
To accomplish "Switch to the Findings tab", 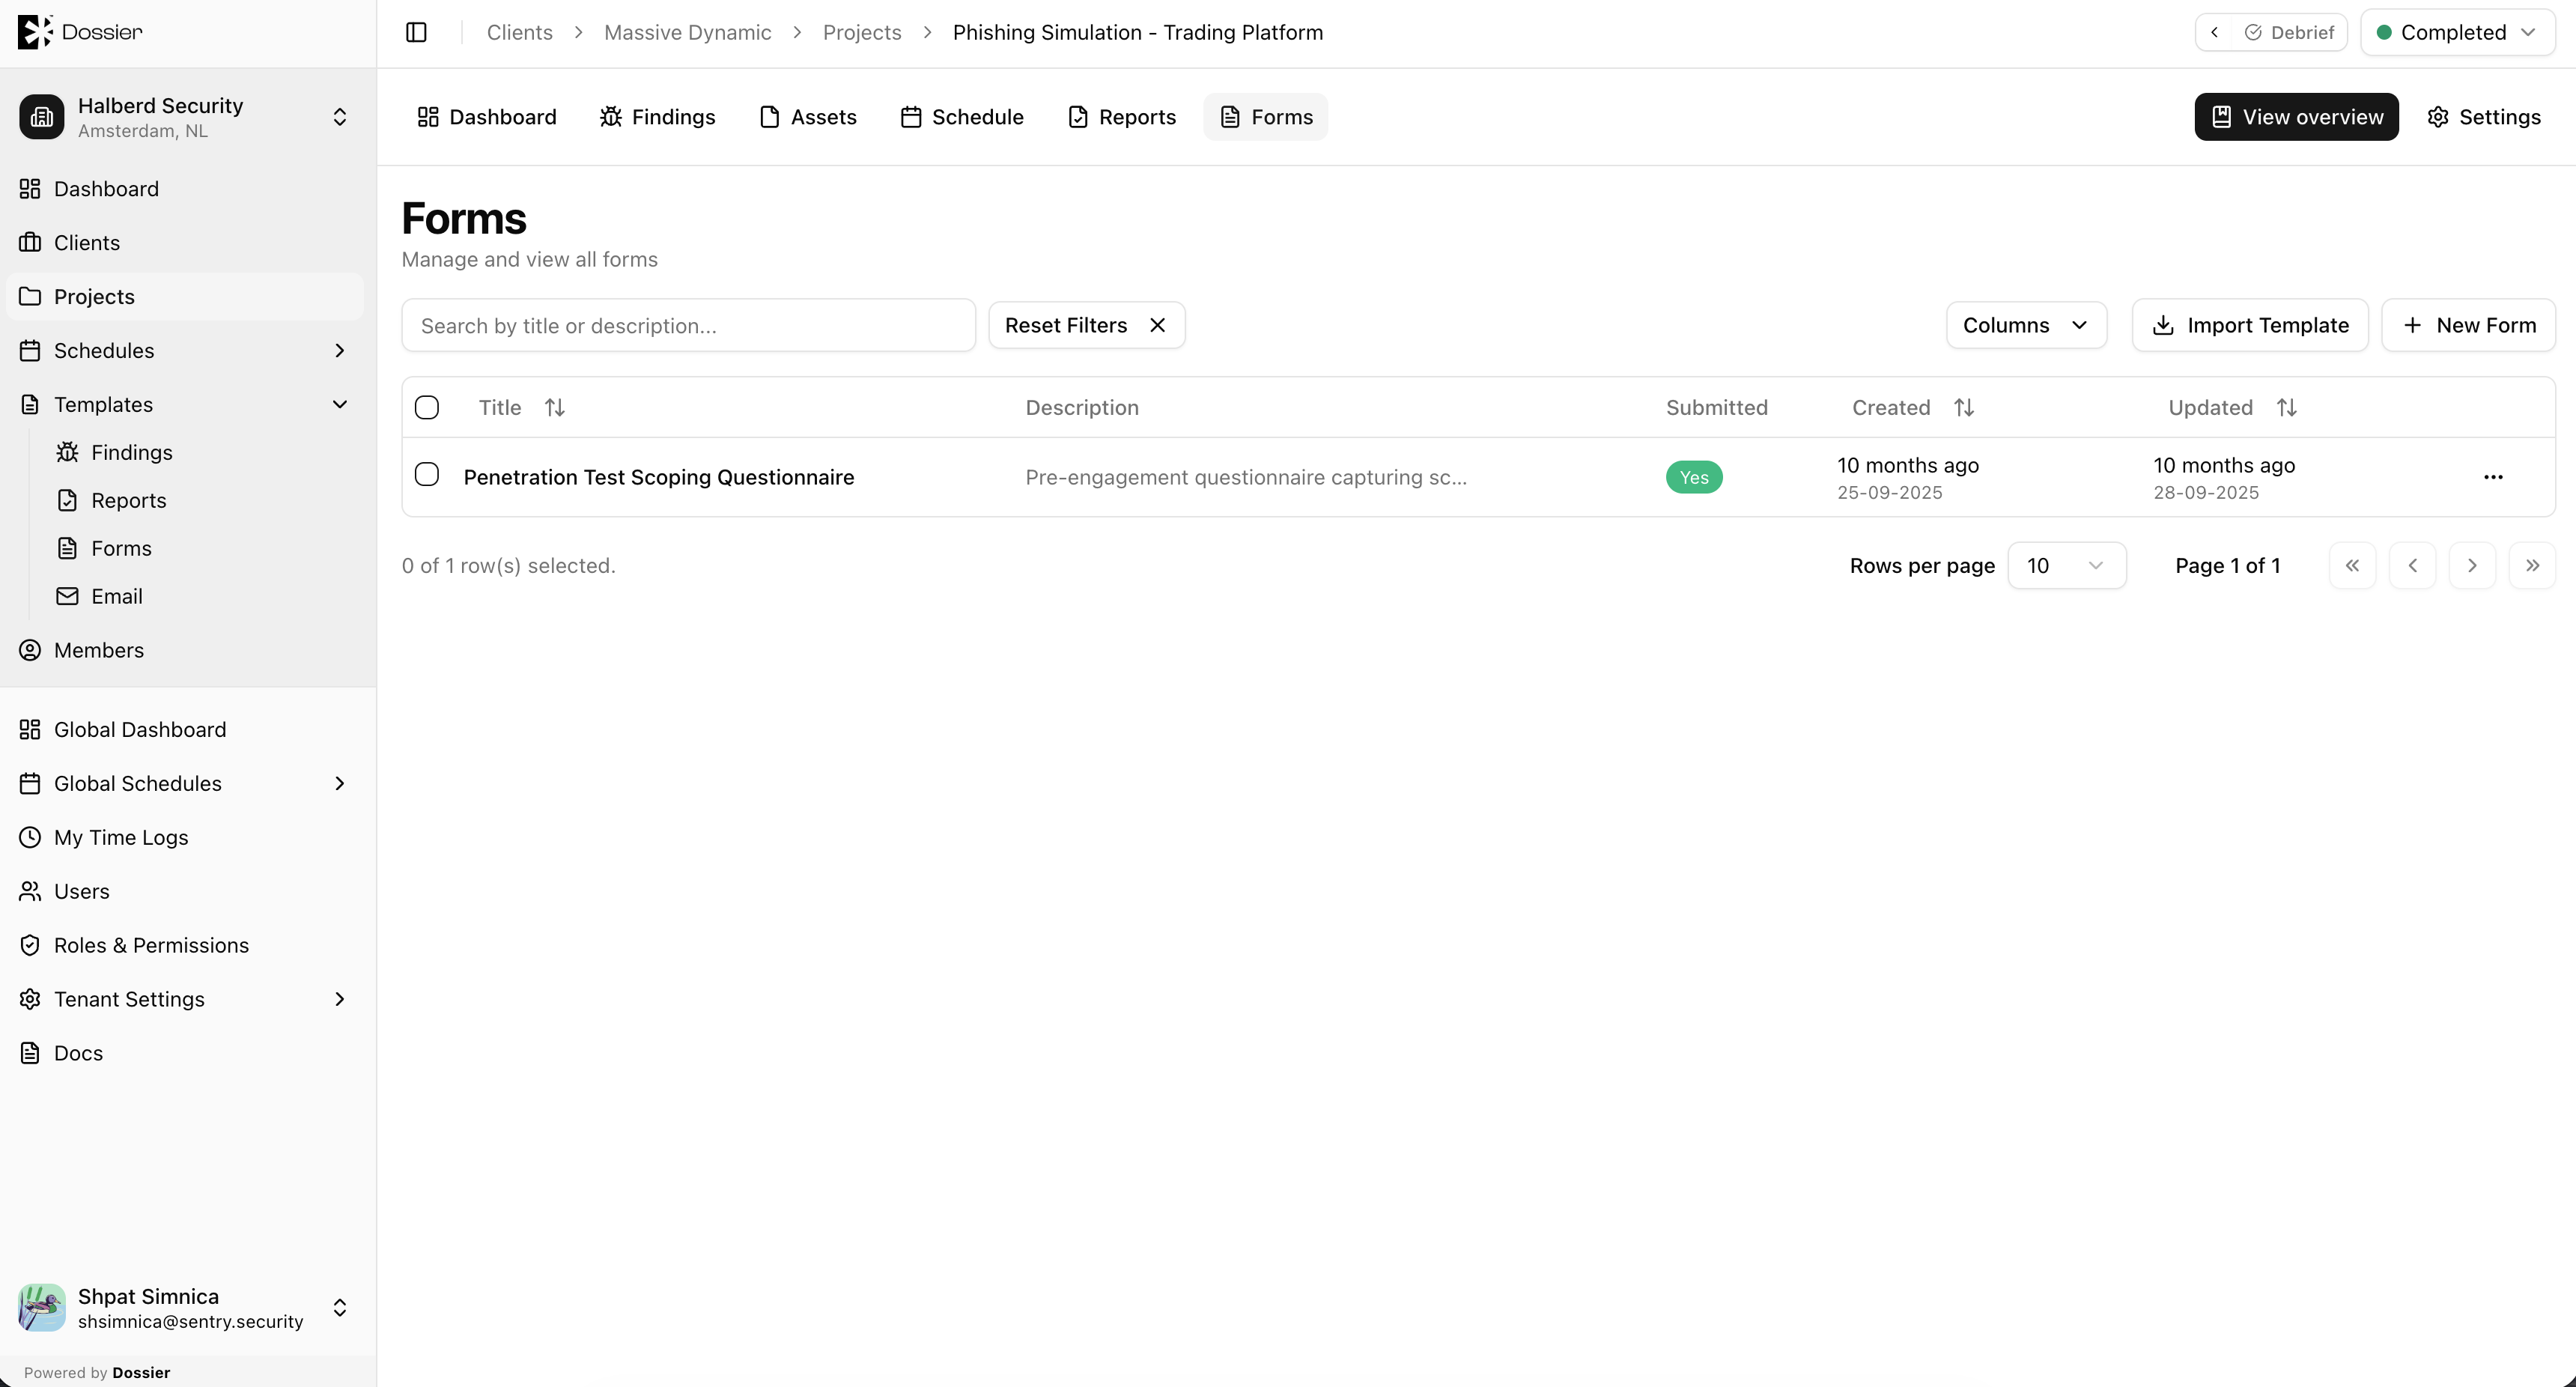I will point(658,117).
